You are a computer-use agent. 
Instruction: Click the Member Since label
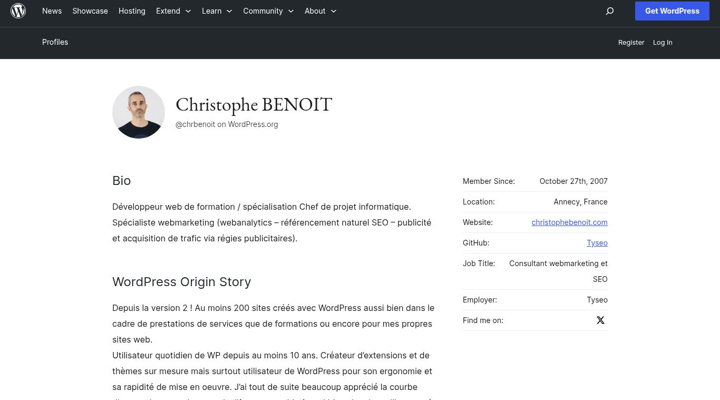(489, 181)
